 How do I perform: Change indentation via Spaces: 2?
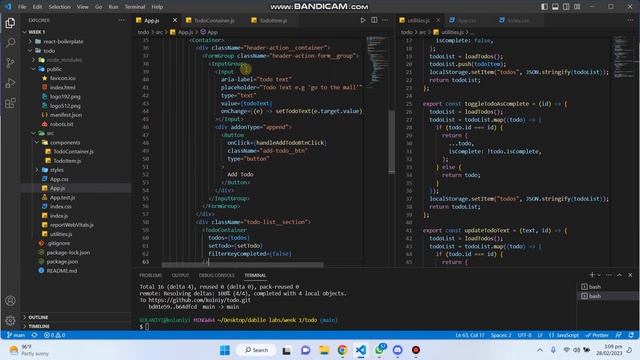pyautogui.click(x=501, y=335)
